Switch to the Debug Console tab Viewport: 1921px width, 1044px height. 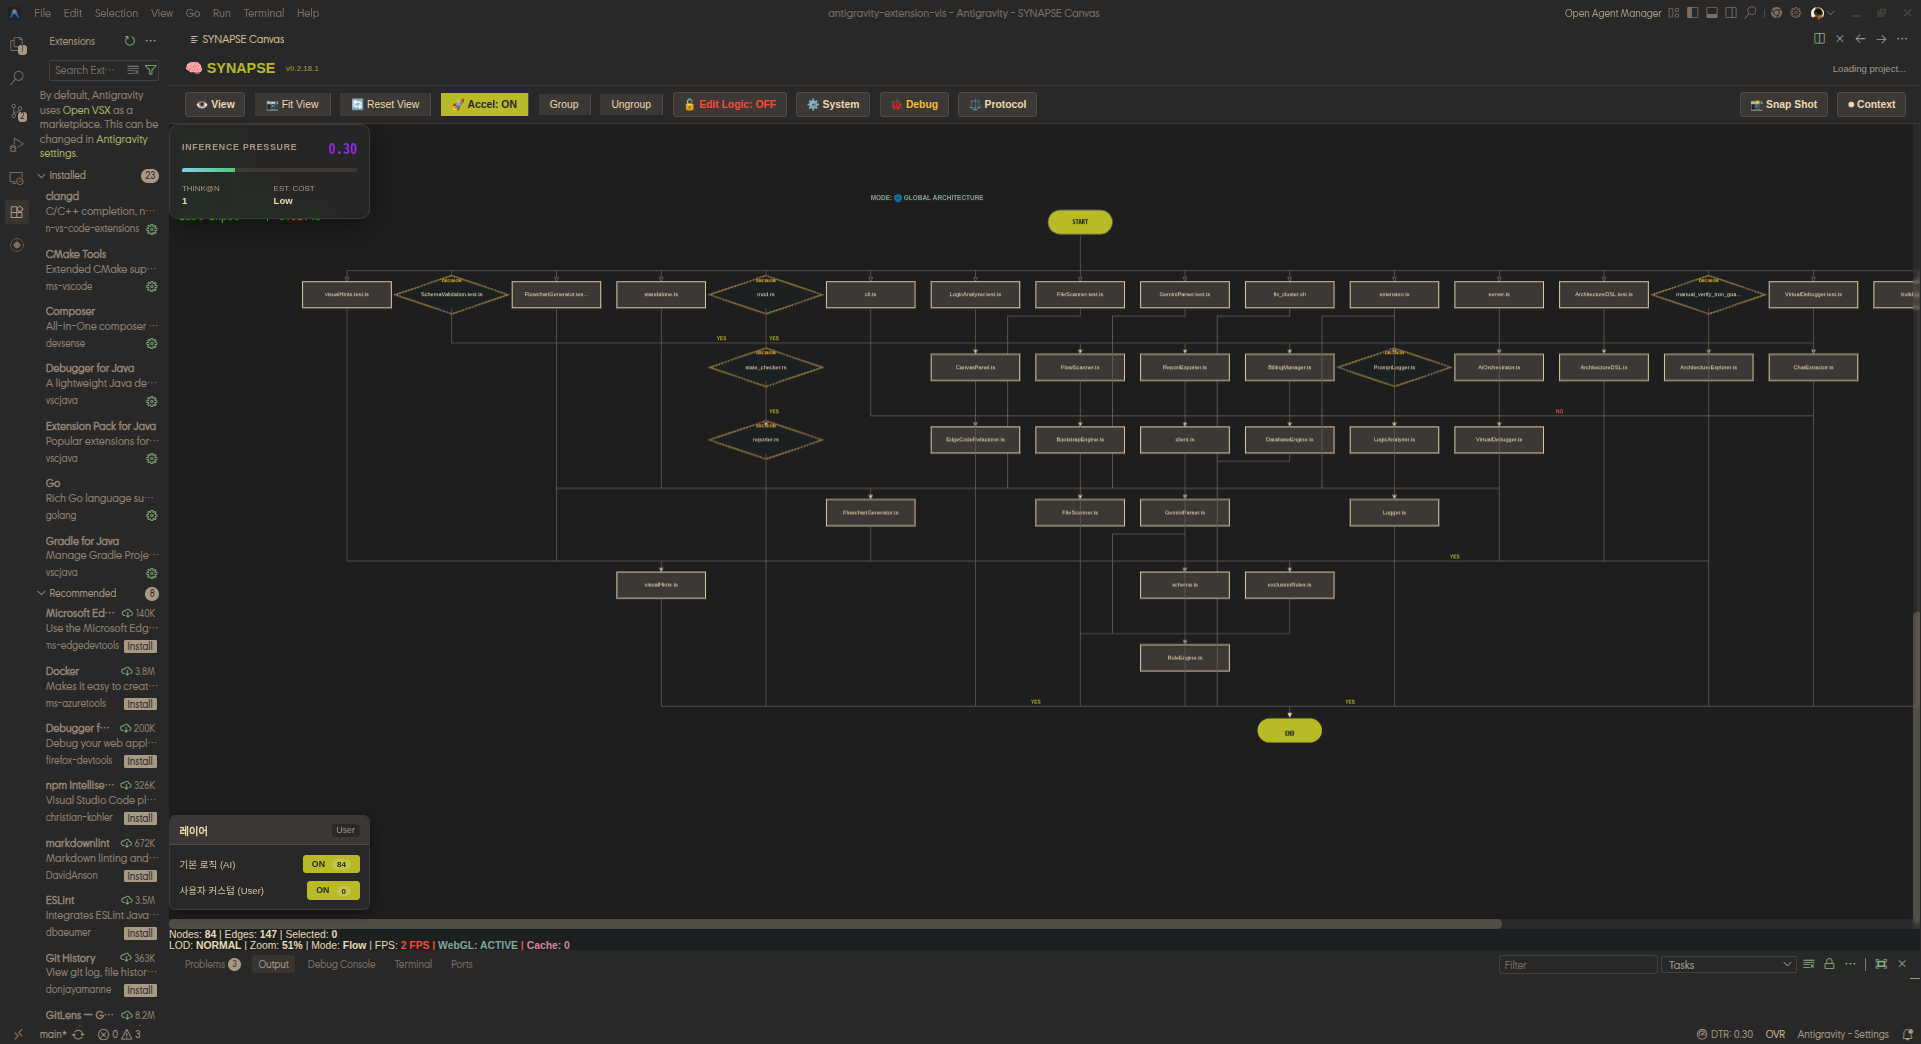tap(341, 965)
